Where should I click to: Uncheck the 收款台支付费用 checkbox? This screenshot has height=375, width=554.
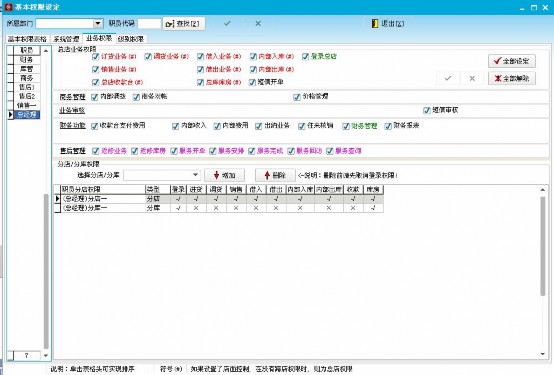coord(94,126)
